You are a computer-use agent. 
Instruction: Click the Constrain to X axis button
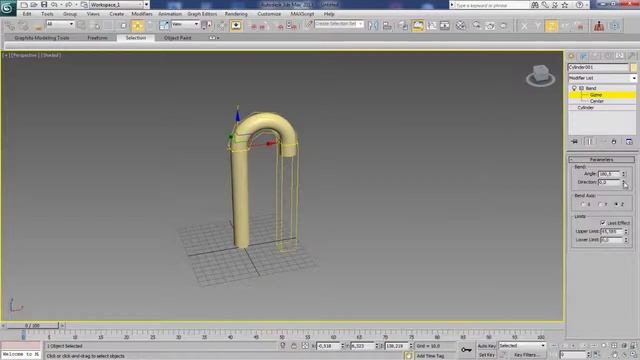tap(524, 26)
